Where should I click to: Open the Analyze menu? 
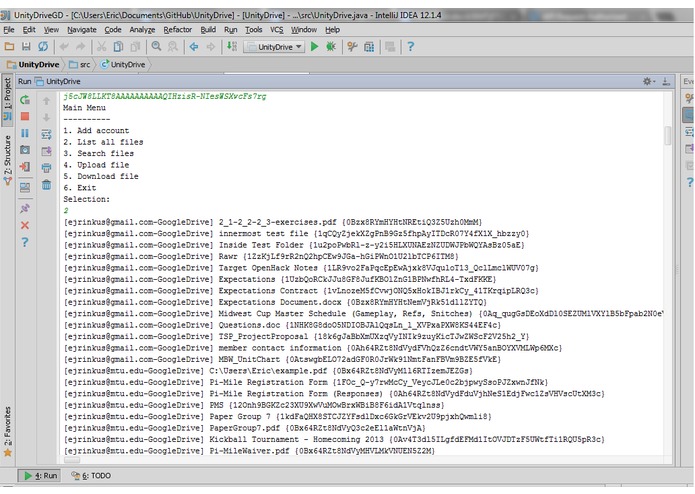(142, 30)
